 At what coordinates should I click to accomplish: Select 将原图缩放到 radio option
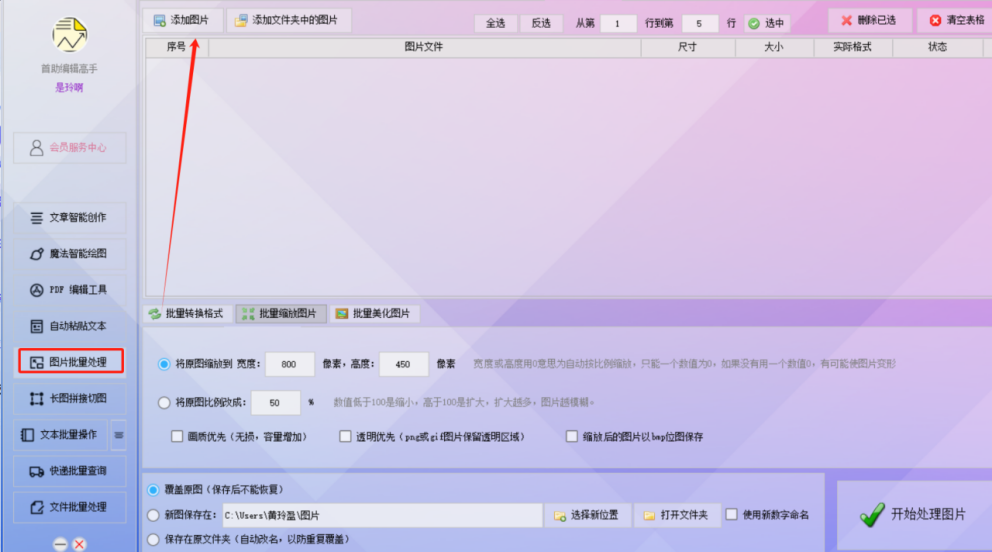coord(164,364)
